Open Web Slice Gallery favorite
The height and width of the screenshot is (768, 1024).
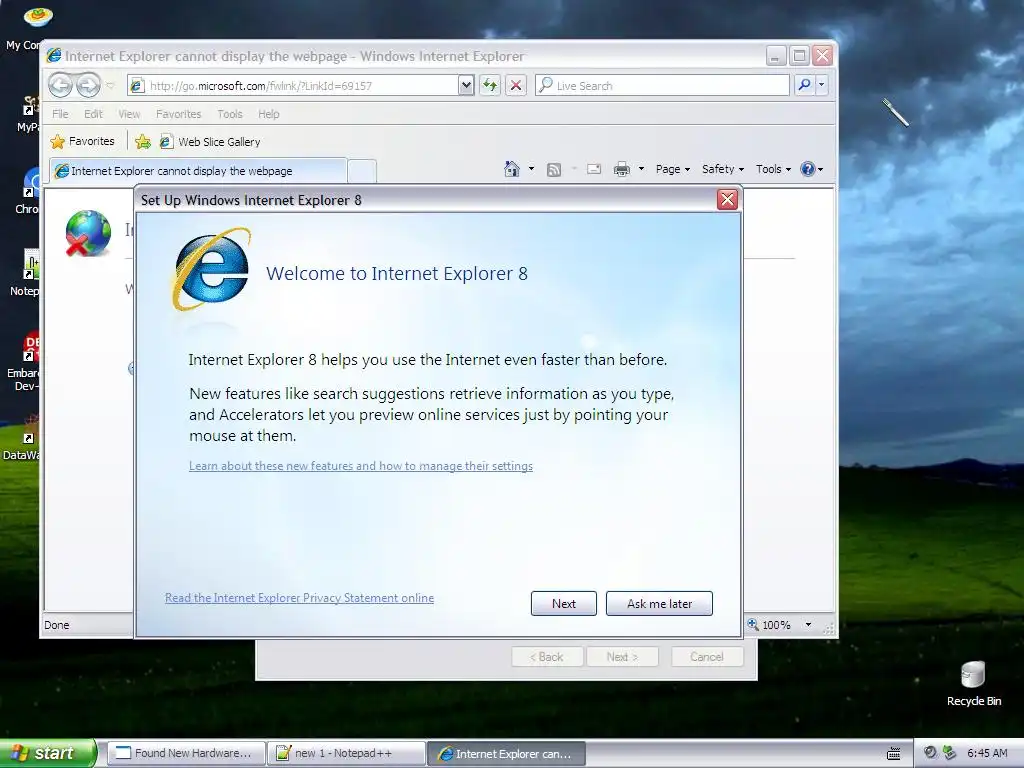tap(210, 142)
